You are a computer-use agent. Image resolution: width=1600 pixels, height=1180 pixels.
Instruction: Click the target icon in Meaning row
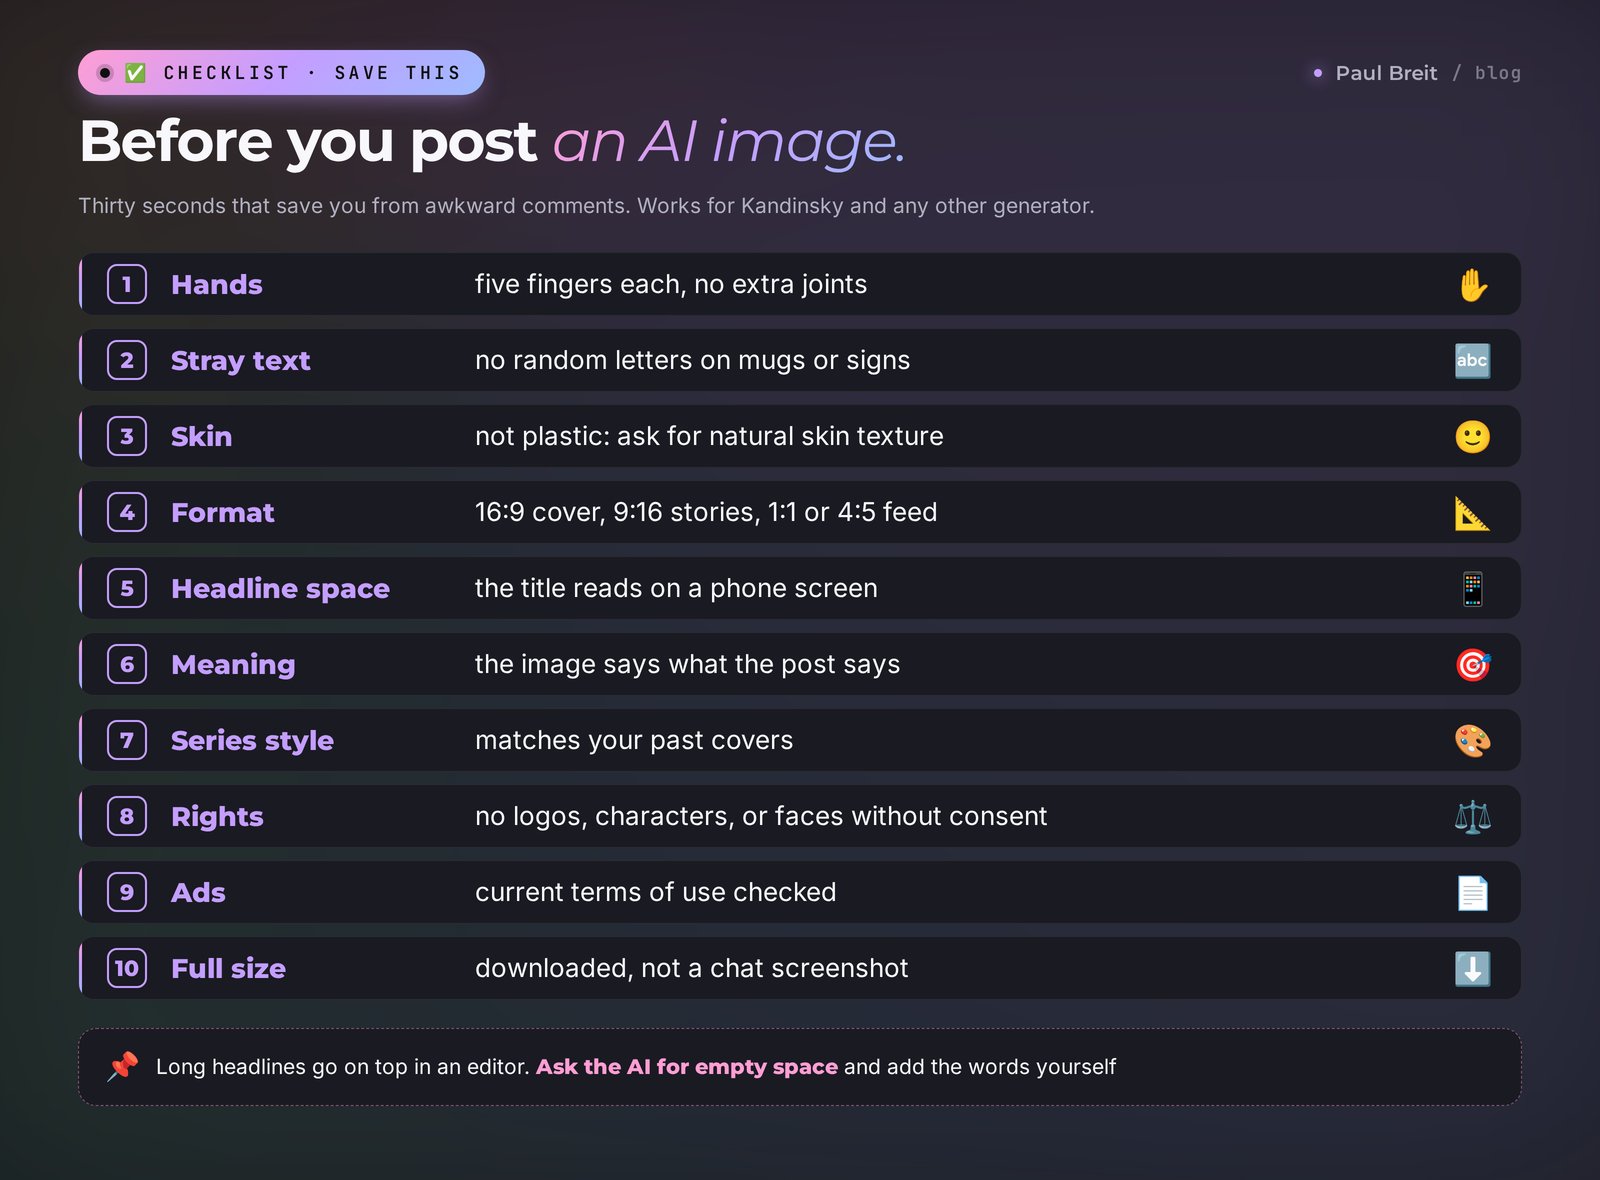[x=1472, y=664]
